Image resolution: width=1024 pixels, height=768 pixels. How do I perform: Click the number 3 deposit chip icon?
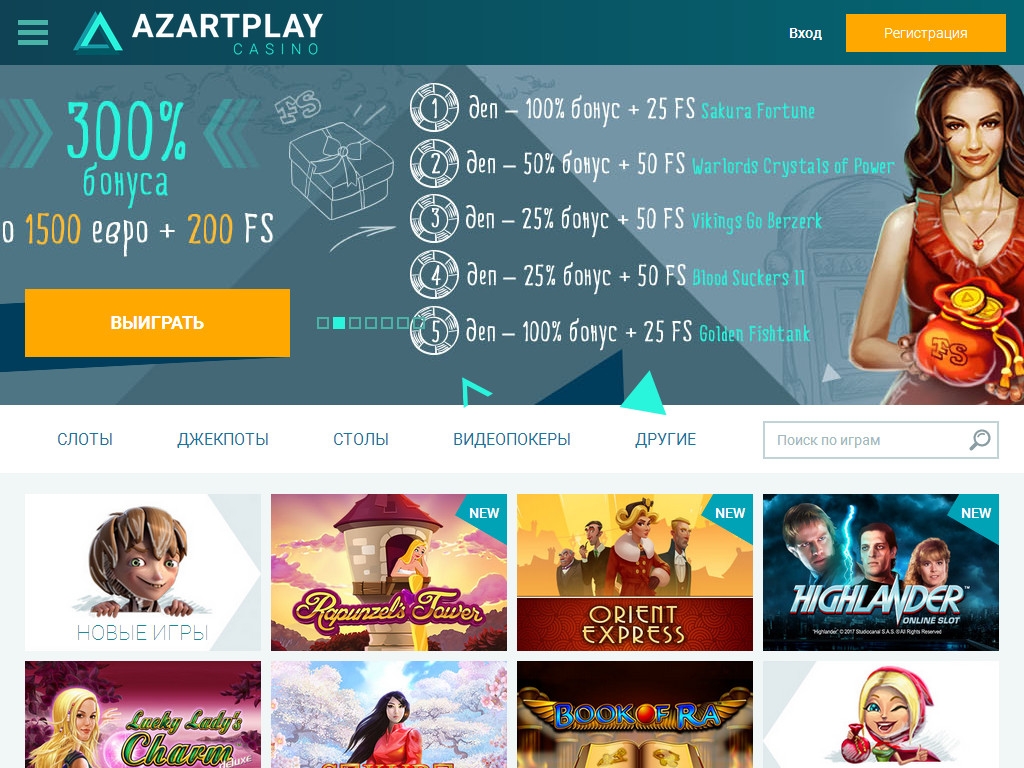tap(434, 218)
